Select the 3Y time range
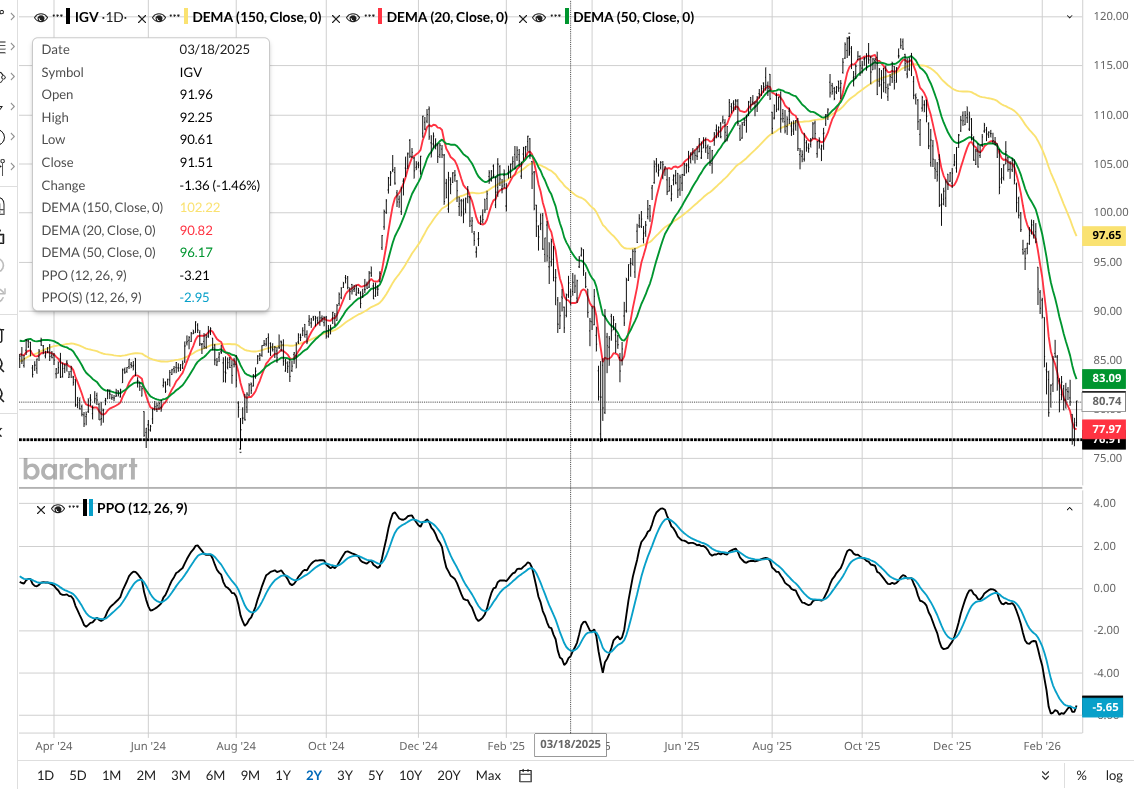 [345, 776]
